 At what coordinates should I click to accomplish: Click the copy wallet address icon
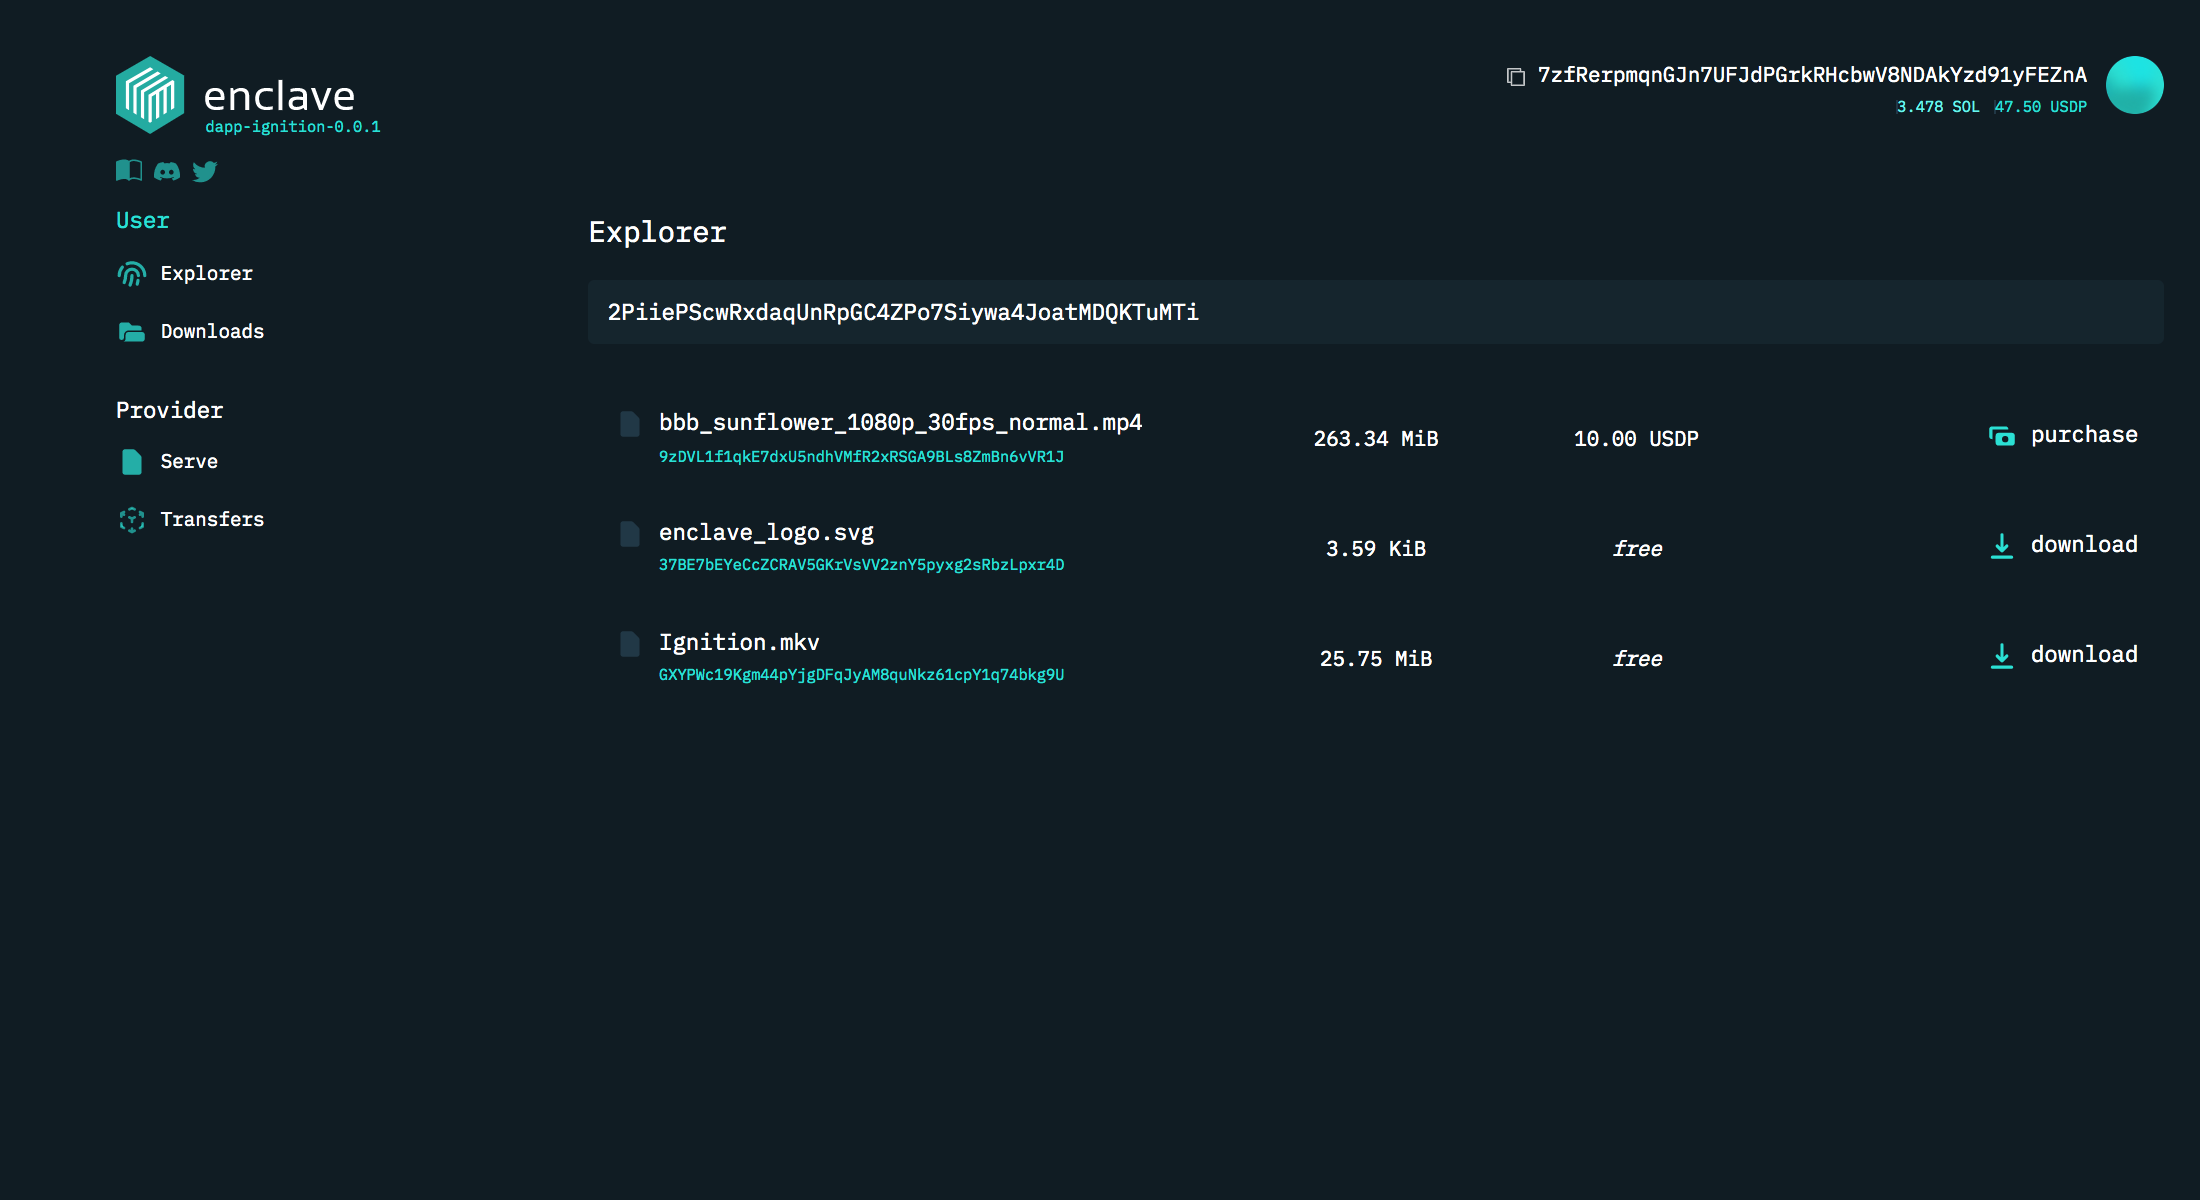[x=1516, y=77]
